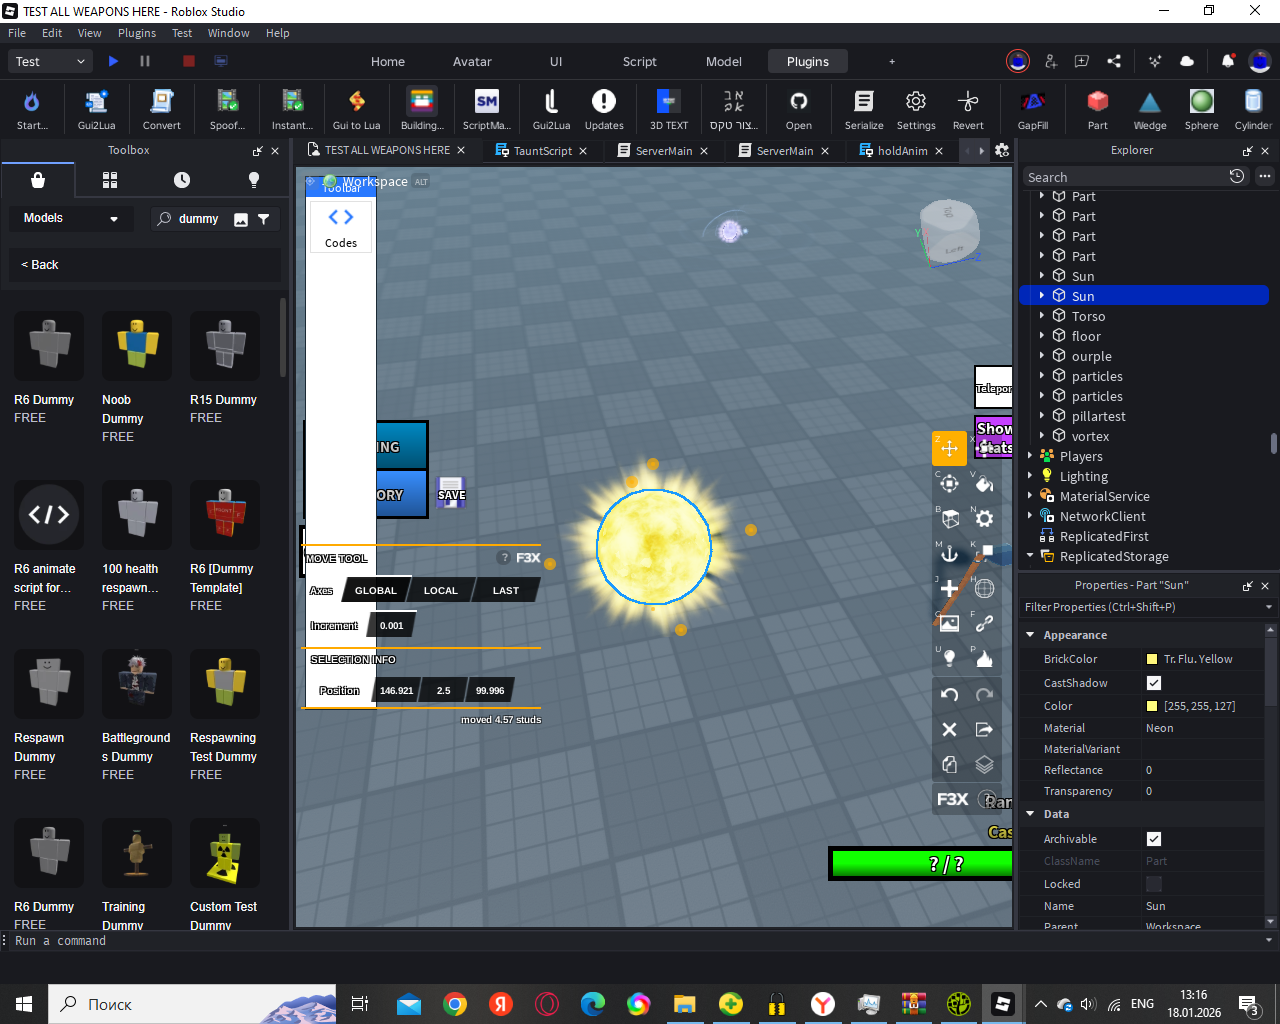
Task: Click the Increment 0.001 field
Action: [391, 626]
